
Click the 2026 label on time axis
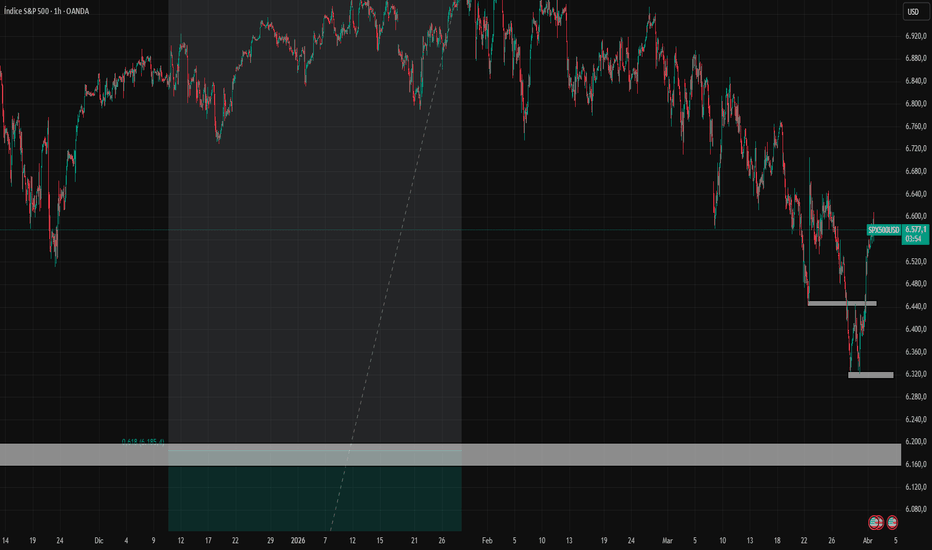point(299,539)
